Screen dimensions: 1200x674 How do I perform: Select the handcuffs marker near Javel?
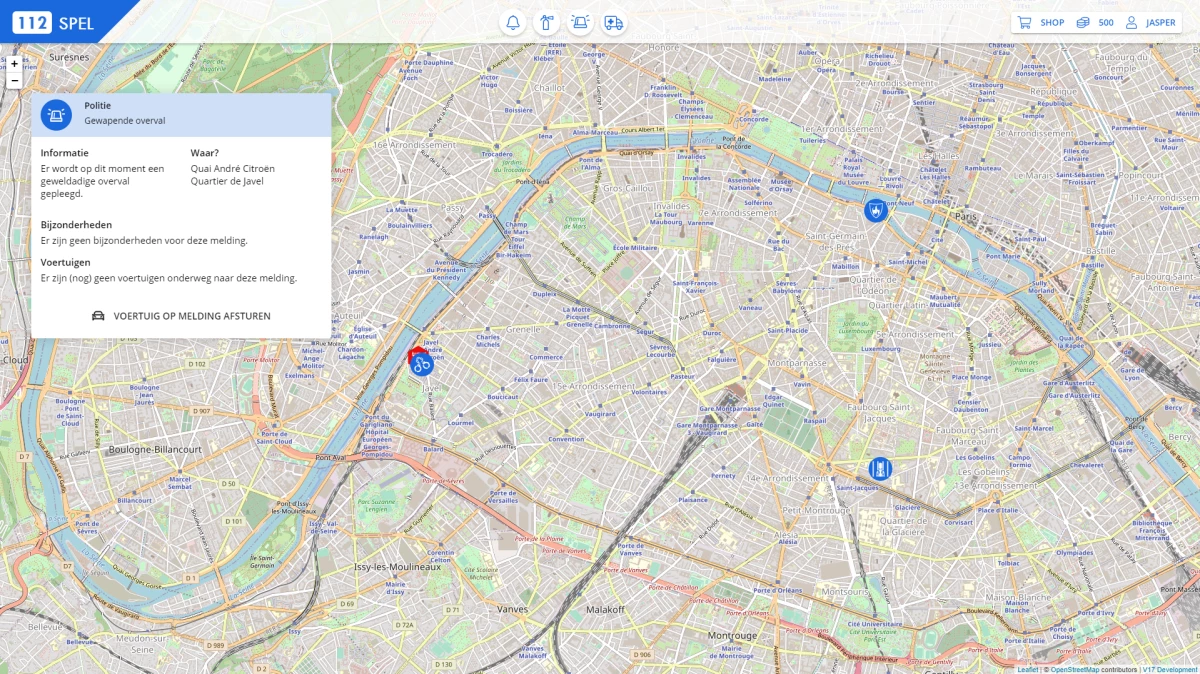pyautogui.click(x=421, y=363)
